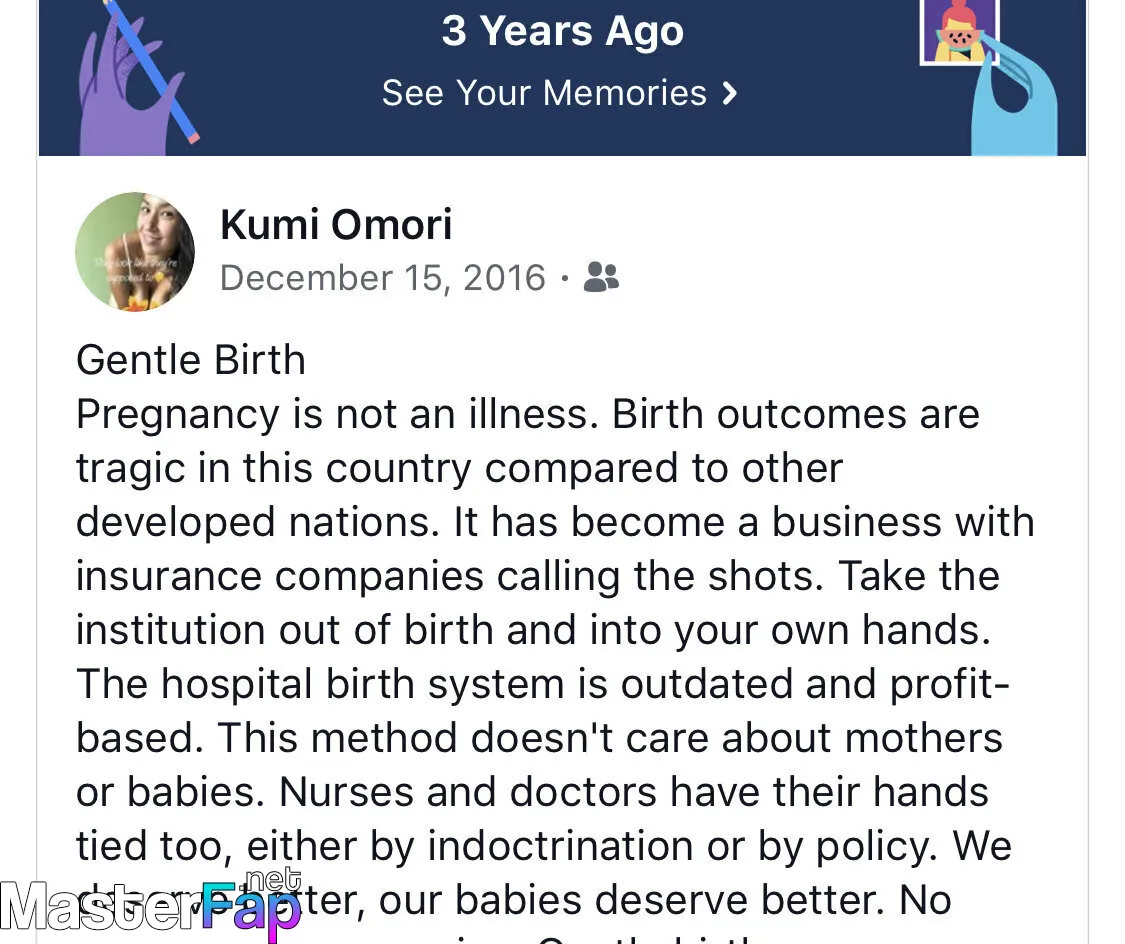1125x944 pixels.
Task: Click the MasterFap.net watermark logo
Action: pos(151,905)
